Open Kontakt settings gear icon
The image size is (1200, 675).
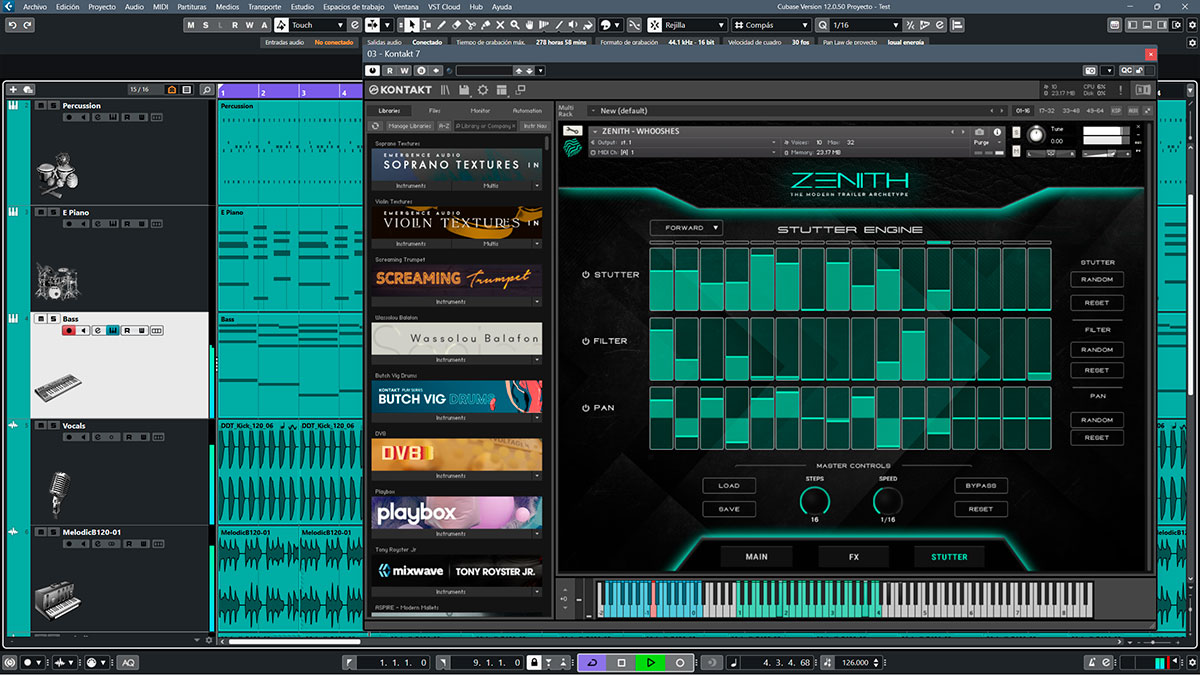(483, 90)
